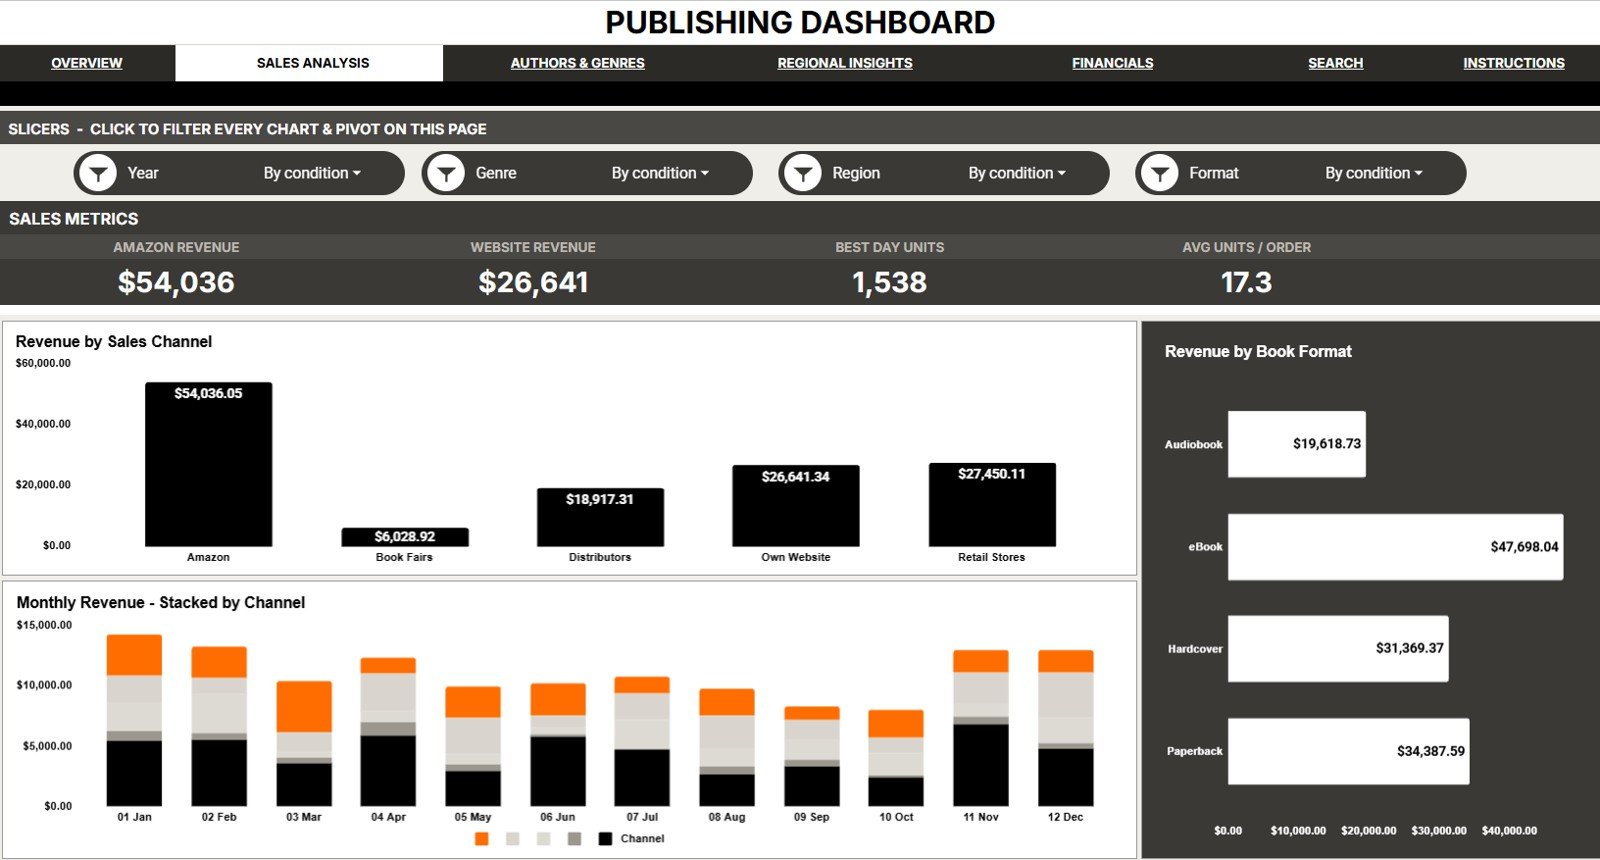The height and width of the screenshot is (860, 1600).
Task: Click the Best Day Units value 1,538
Action: pos(889,282)
